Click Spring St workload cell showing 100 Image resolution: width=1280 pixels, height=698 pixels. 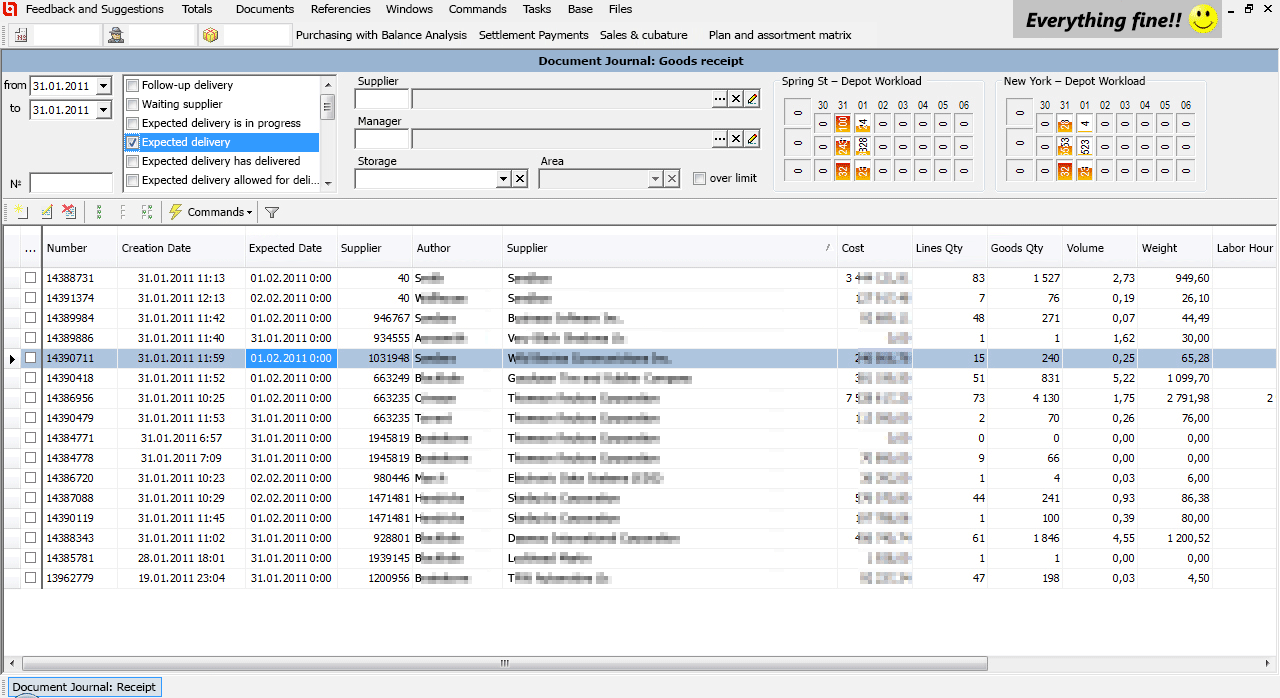click(x=843, y=124)
